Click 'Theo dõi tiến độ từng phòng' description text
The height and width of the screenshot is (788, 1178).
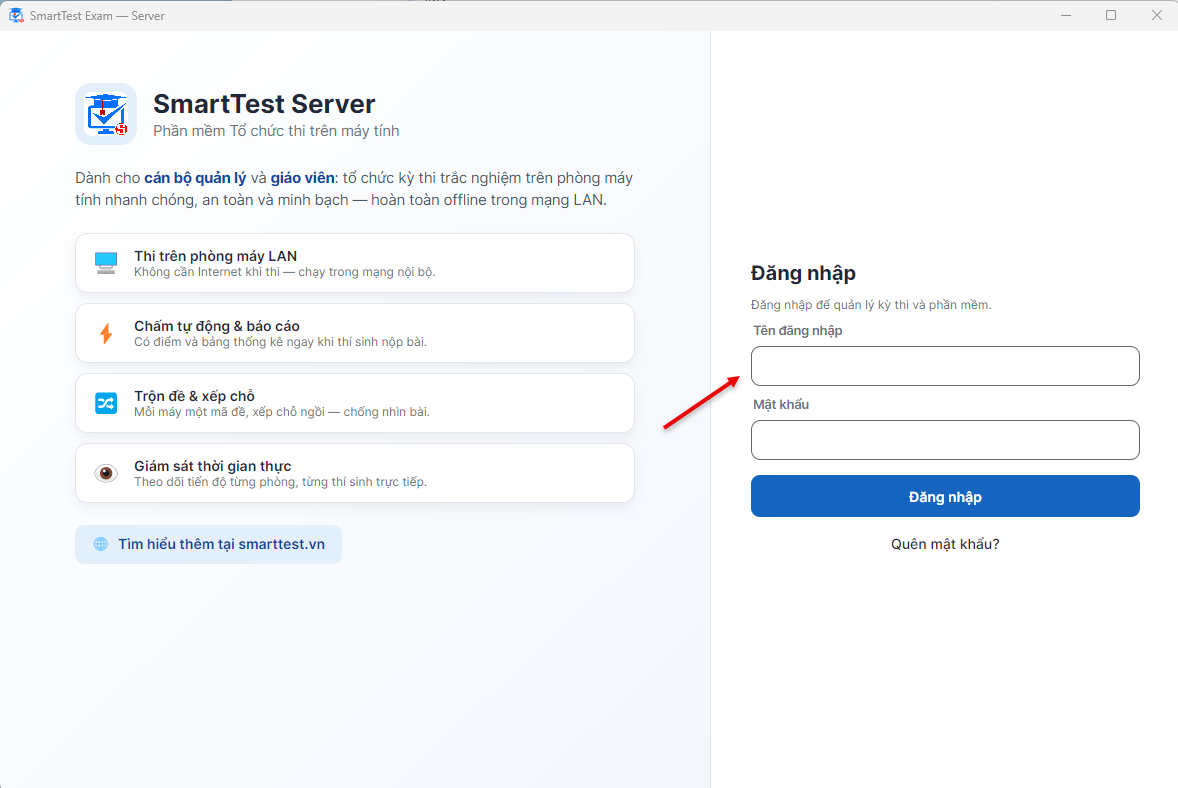(280, 482)
